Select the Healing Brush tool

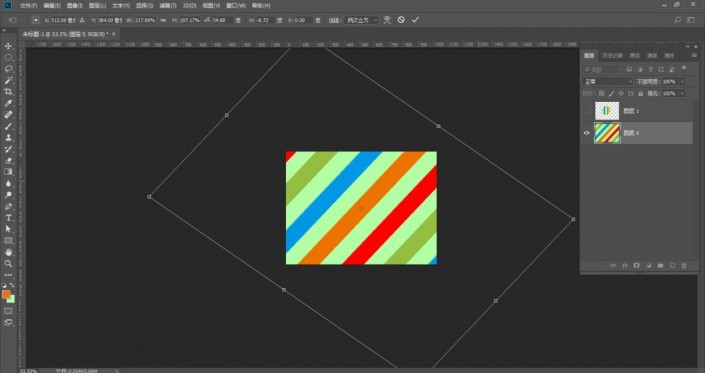tap(8, 115)
